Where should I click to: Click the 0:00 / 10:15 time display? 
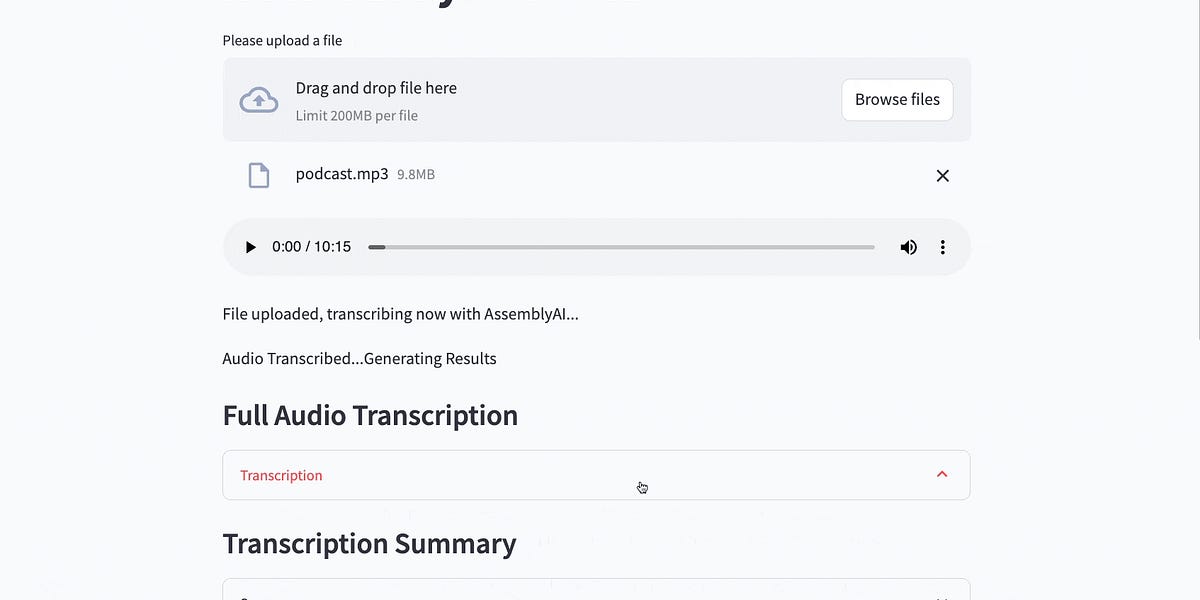tap(312, 246)
